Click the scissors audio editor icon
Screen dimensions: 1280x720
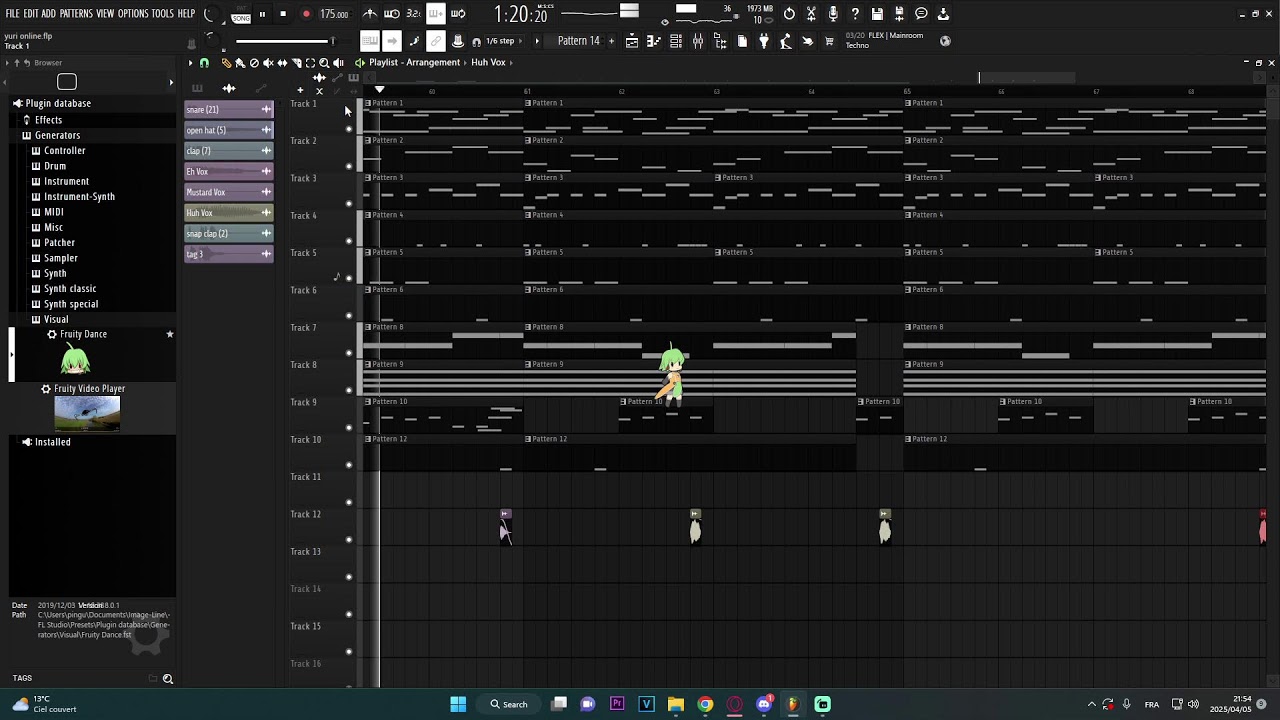tap(811, 14)
